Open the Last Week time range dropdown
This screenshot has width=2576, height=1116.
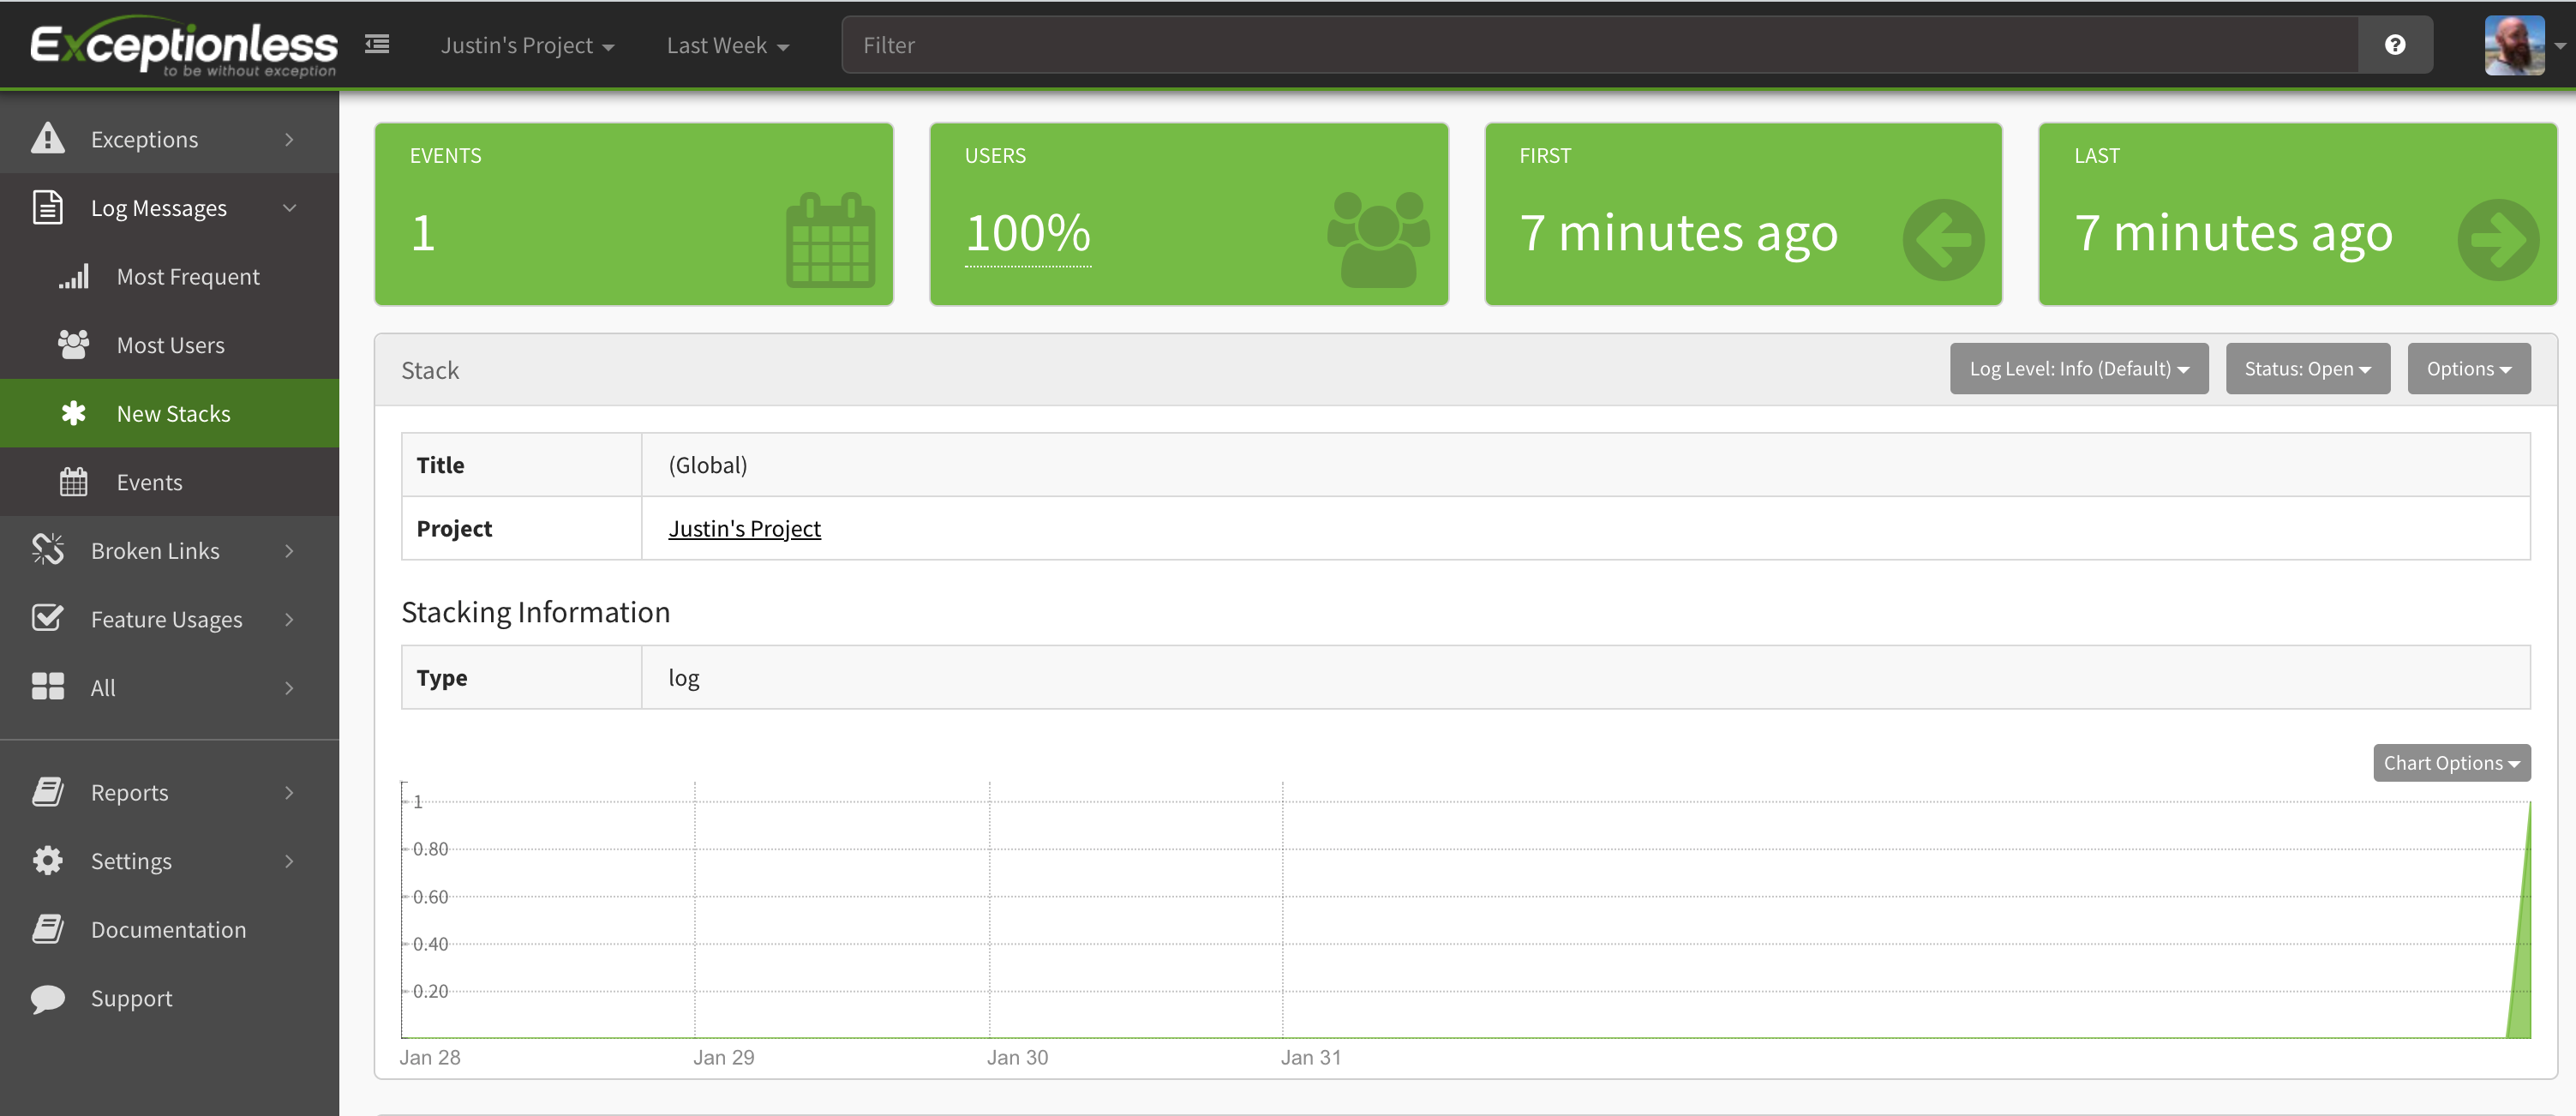click(727, 46)
